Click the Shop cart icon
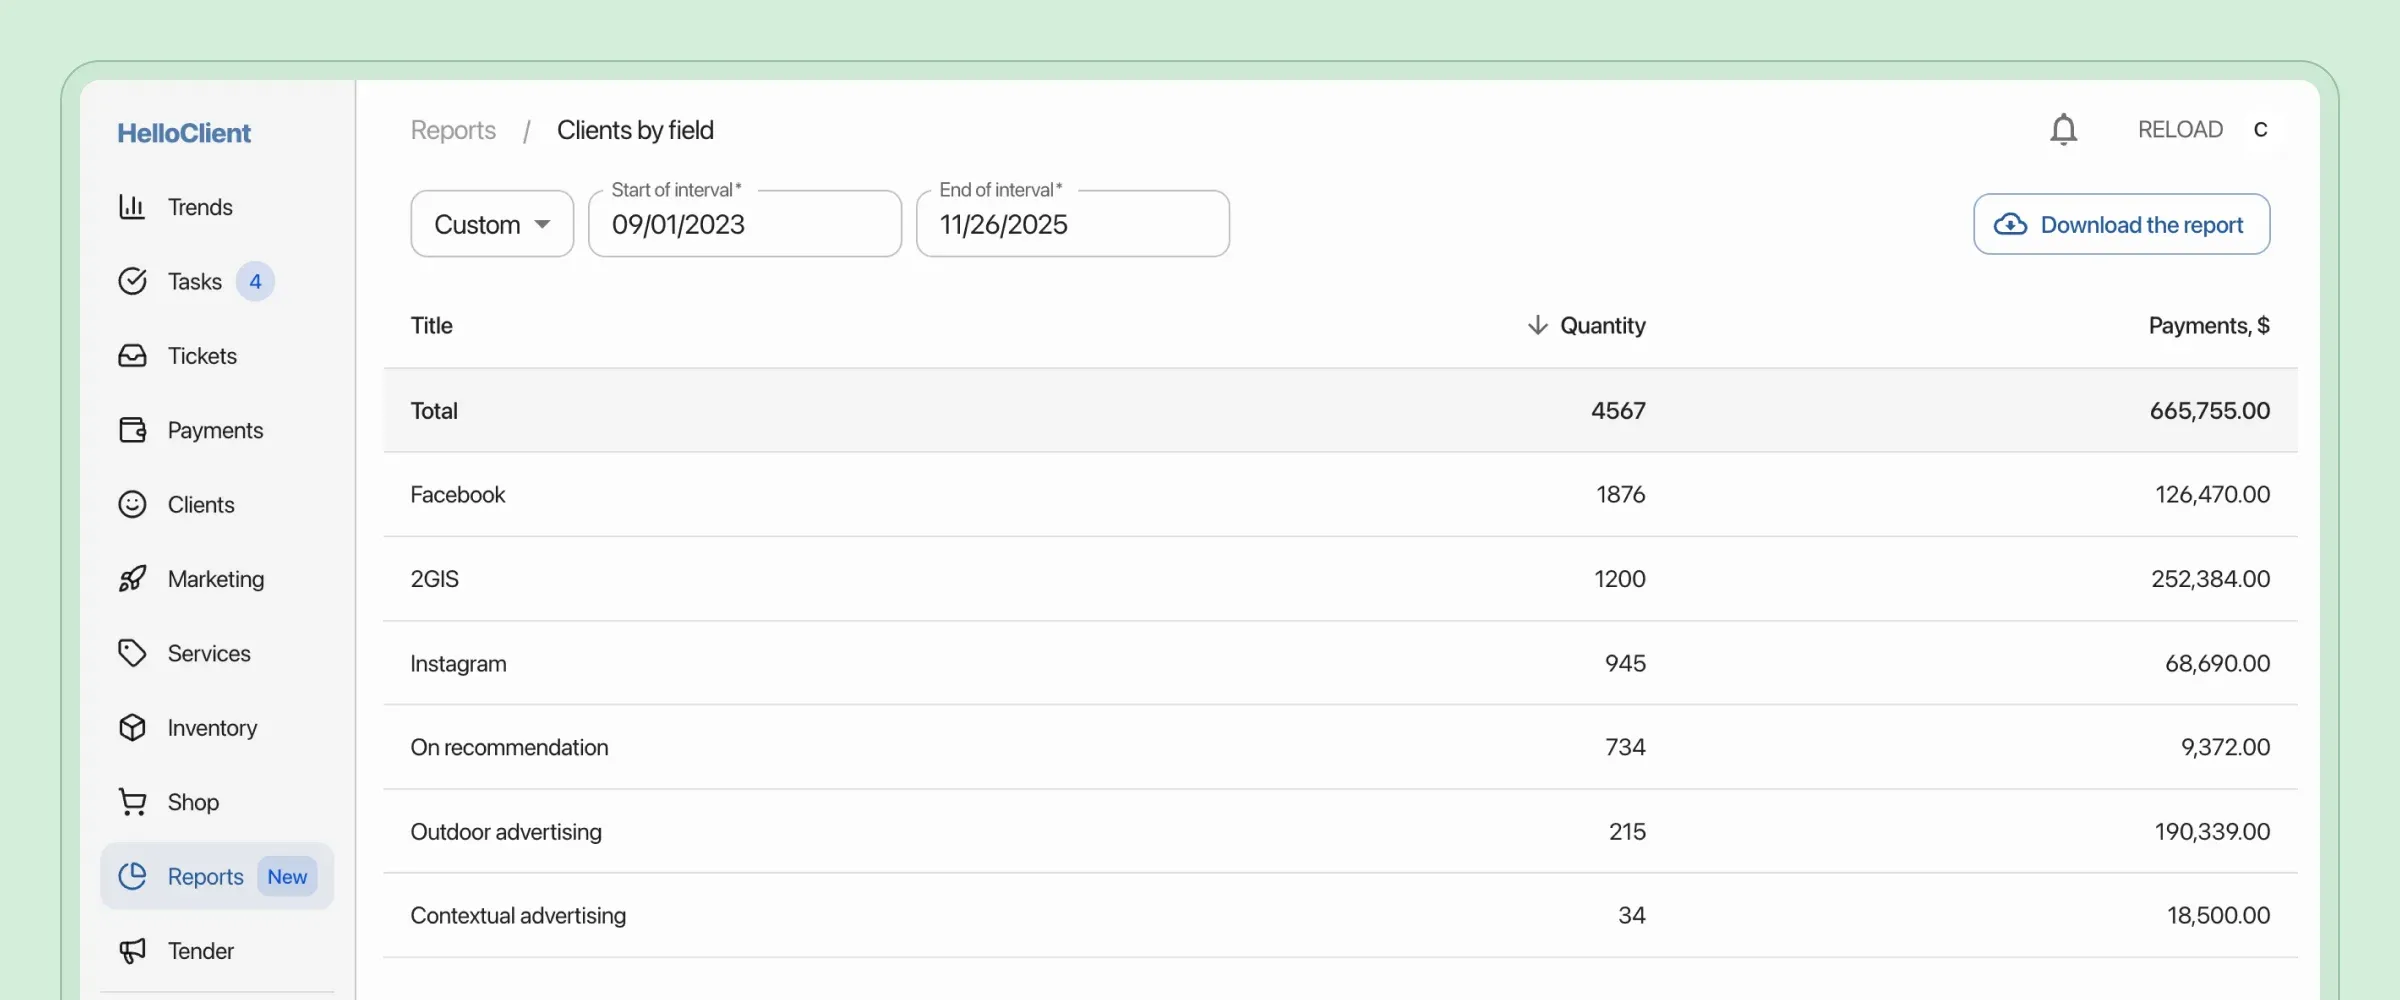The width and height of the screenshot is (2400, 1000). (x=134, y=801)
